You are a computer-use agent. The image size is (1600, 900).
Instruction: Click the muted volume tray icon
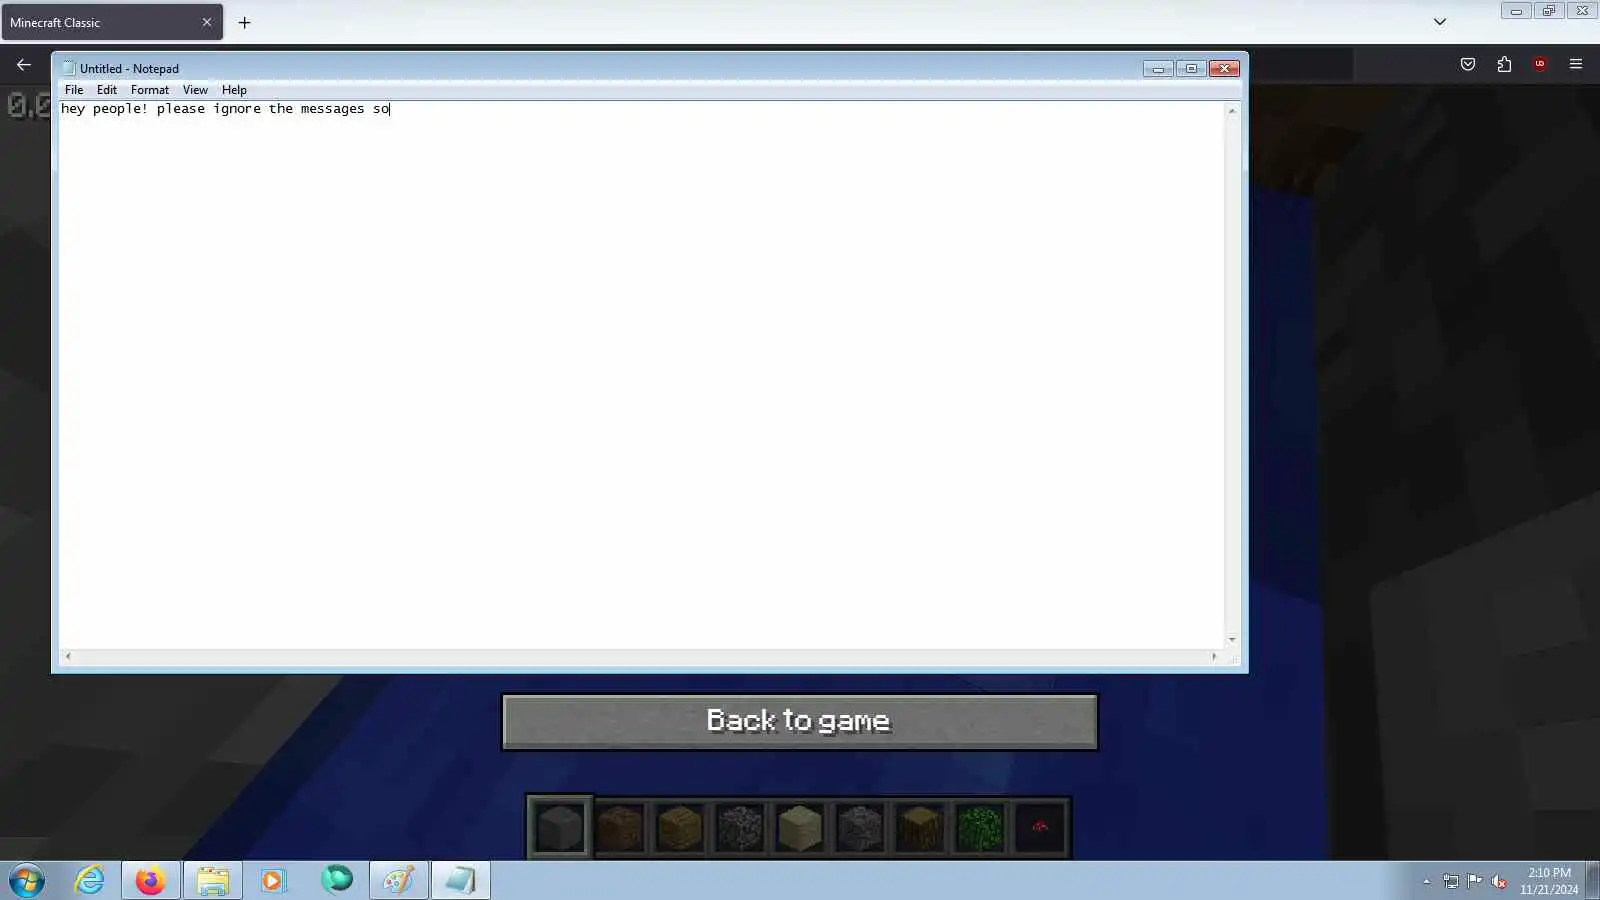point(1499,881)
